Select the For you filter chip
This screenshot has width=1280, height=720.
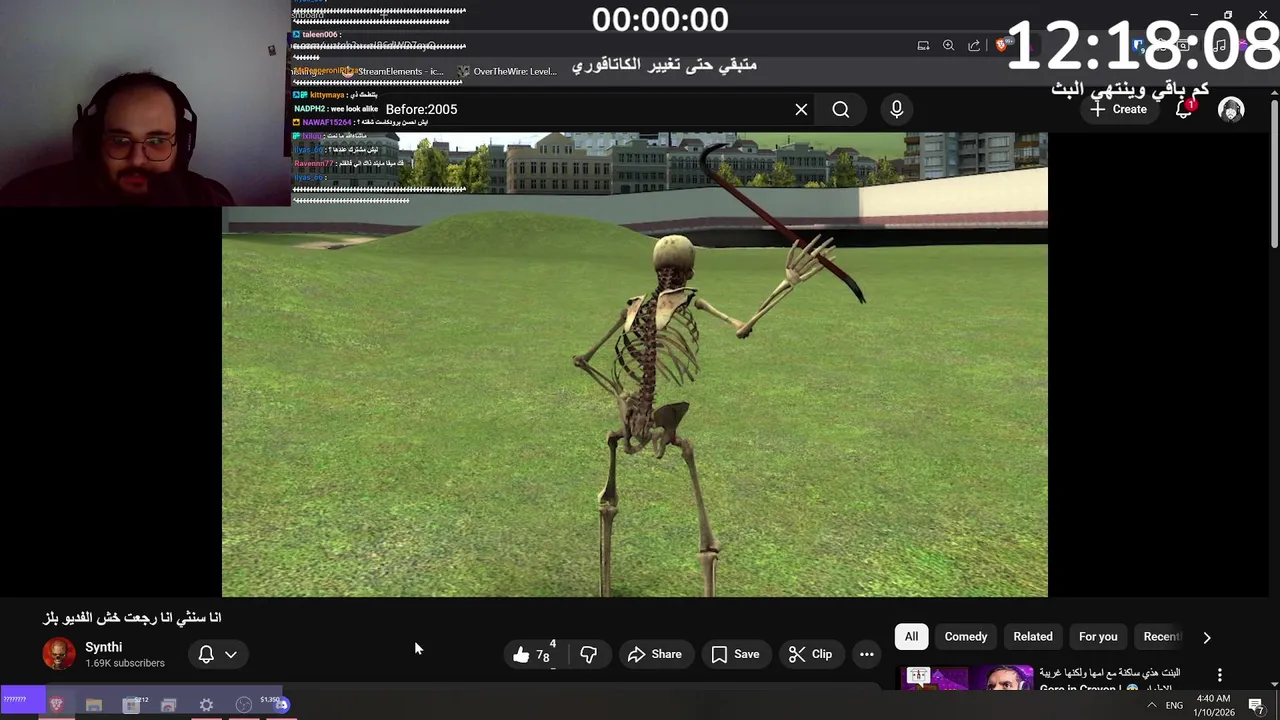click(1098, 637)
